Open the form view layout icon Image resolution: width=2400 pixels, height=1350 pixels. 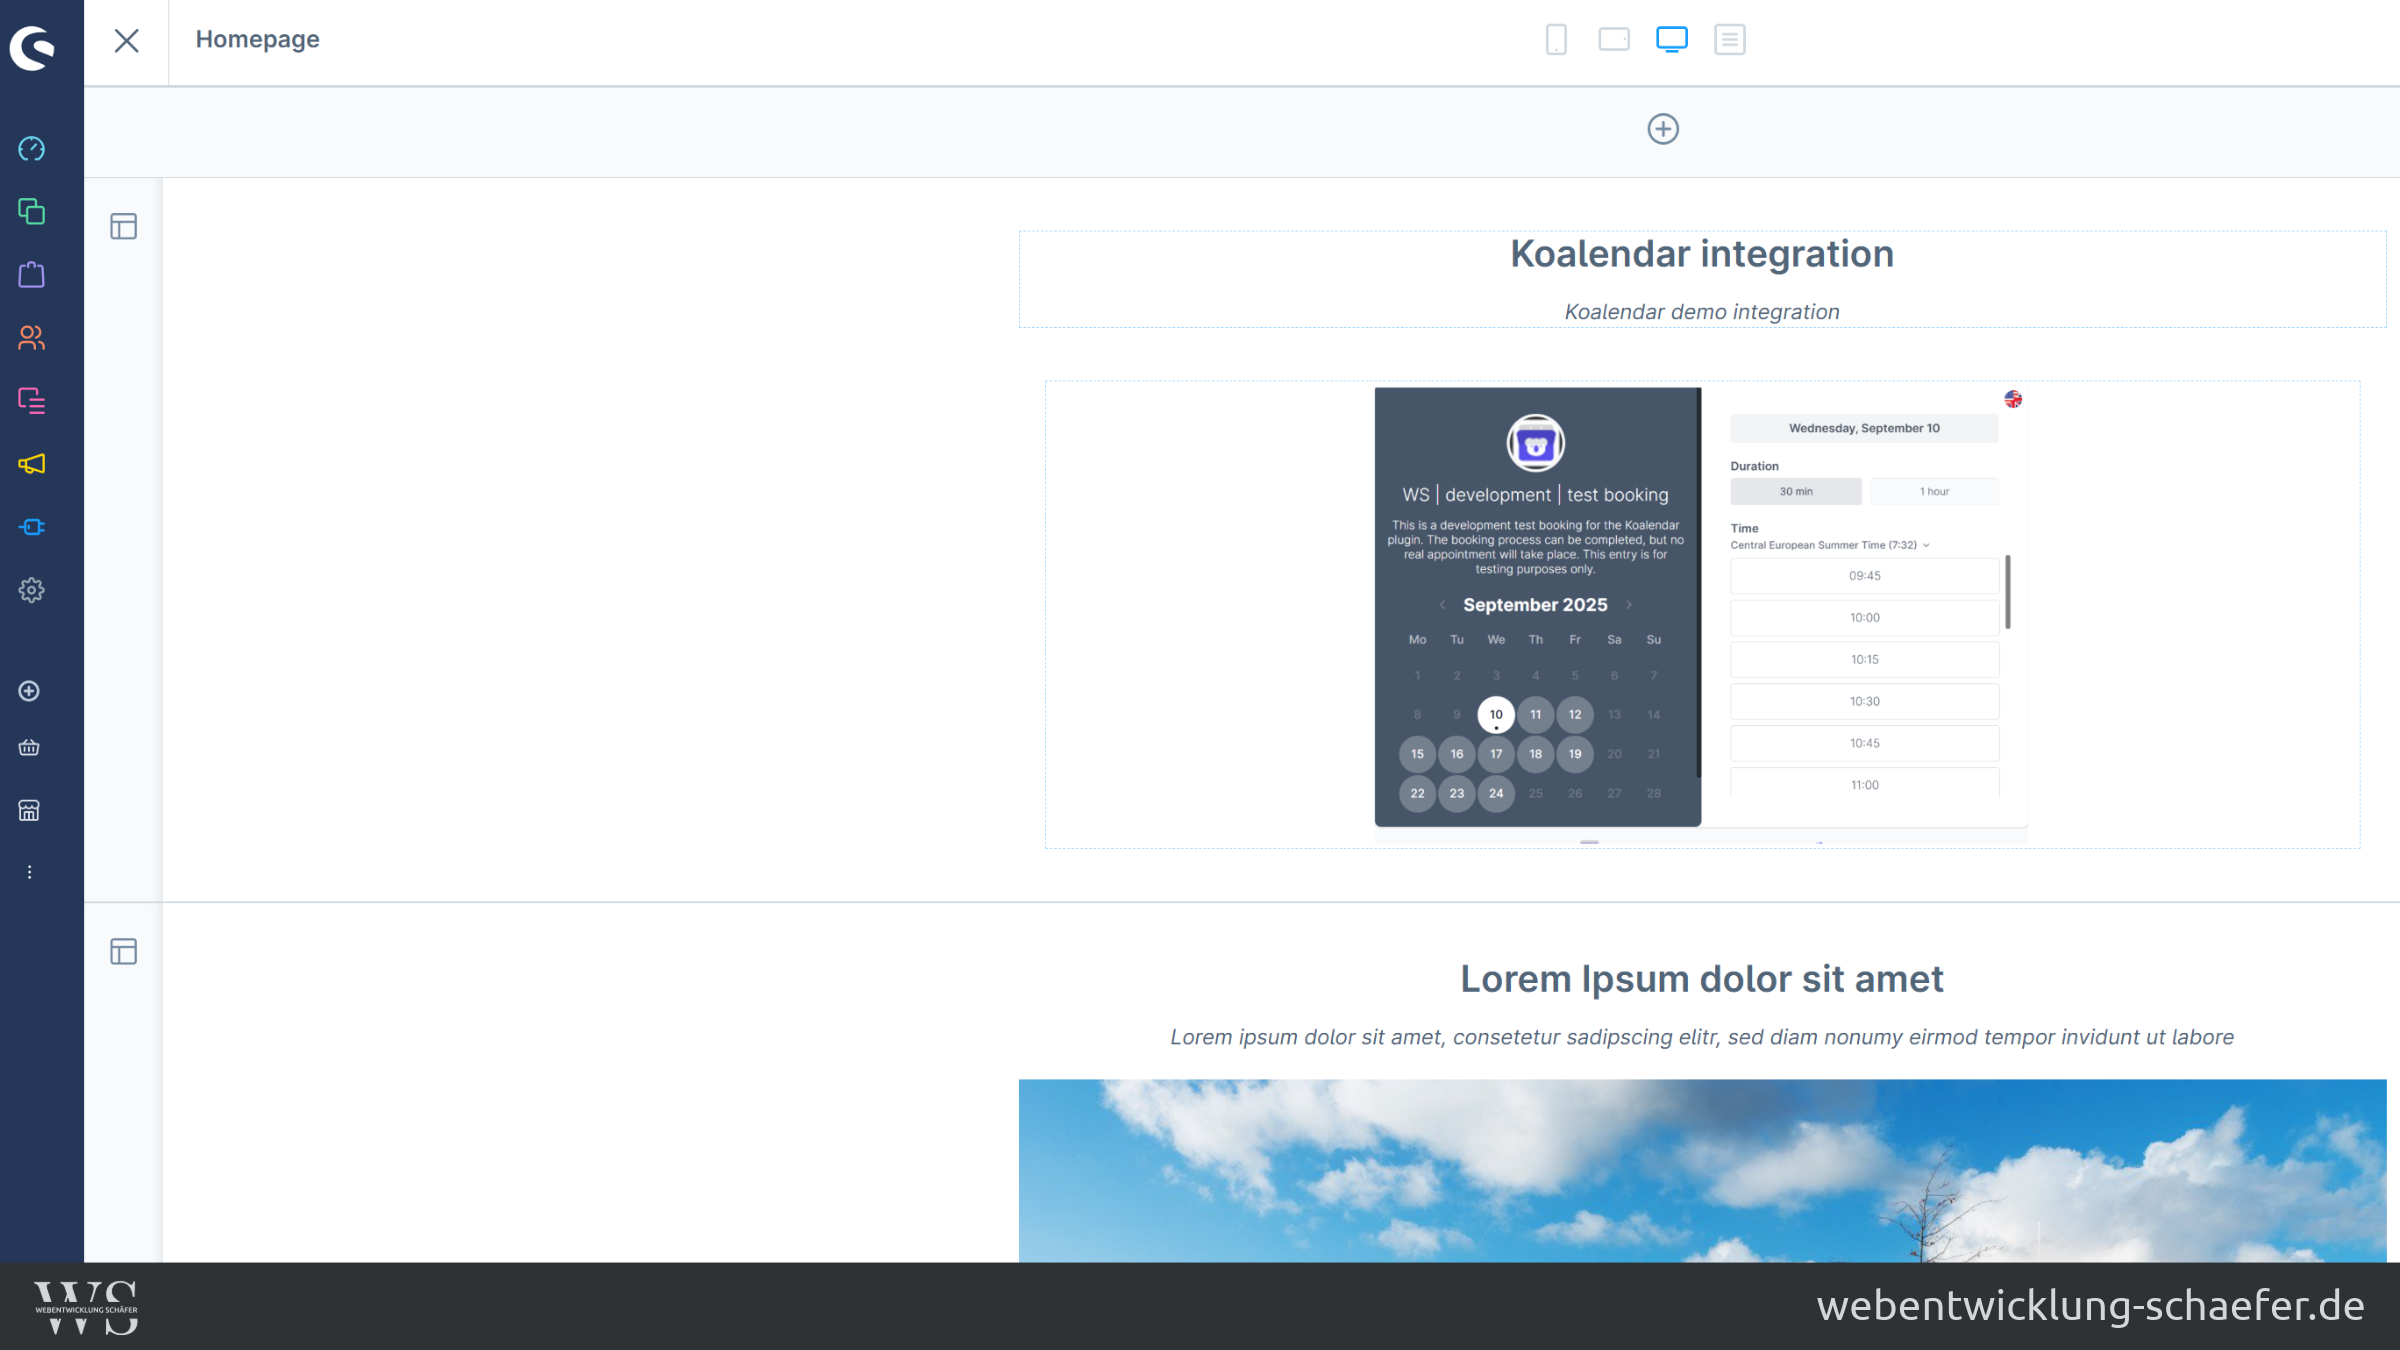pyautogui.click(x=1729, y=40)
